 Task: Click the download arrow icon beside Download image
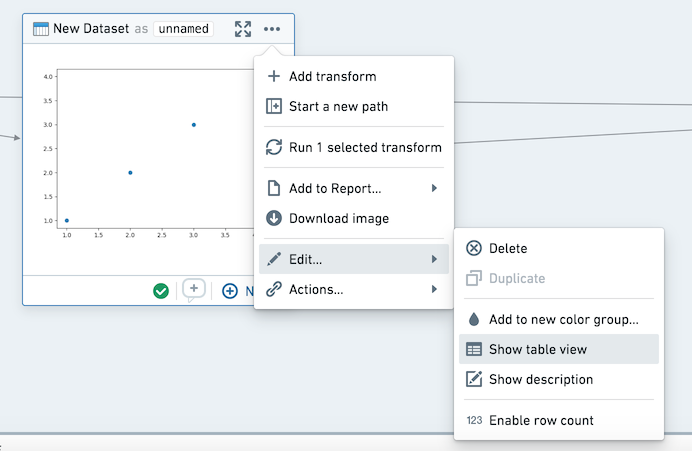pos(274,218)
